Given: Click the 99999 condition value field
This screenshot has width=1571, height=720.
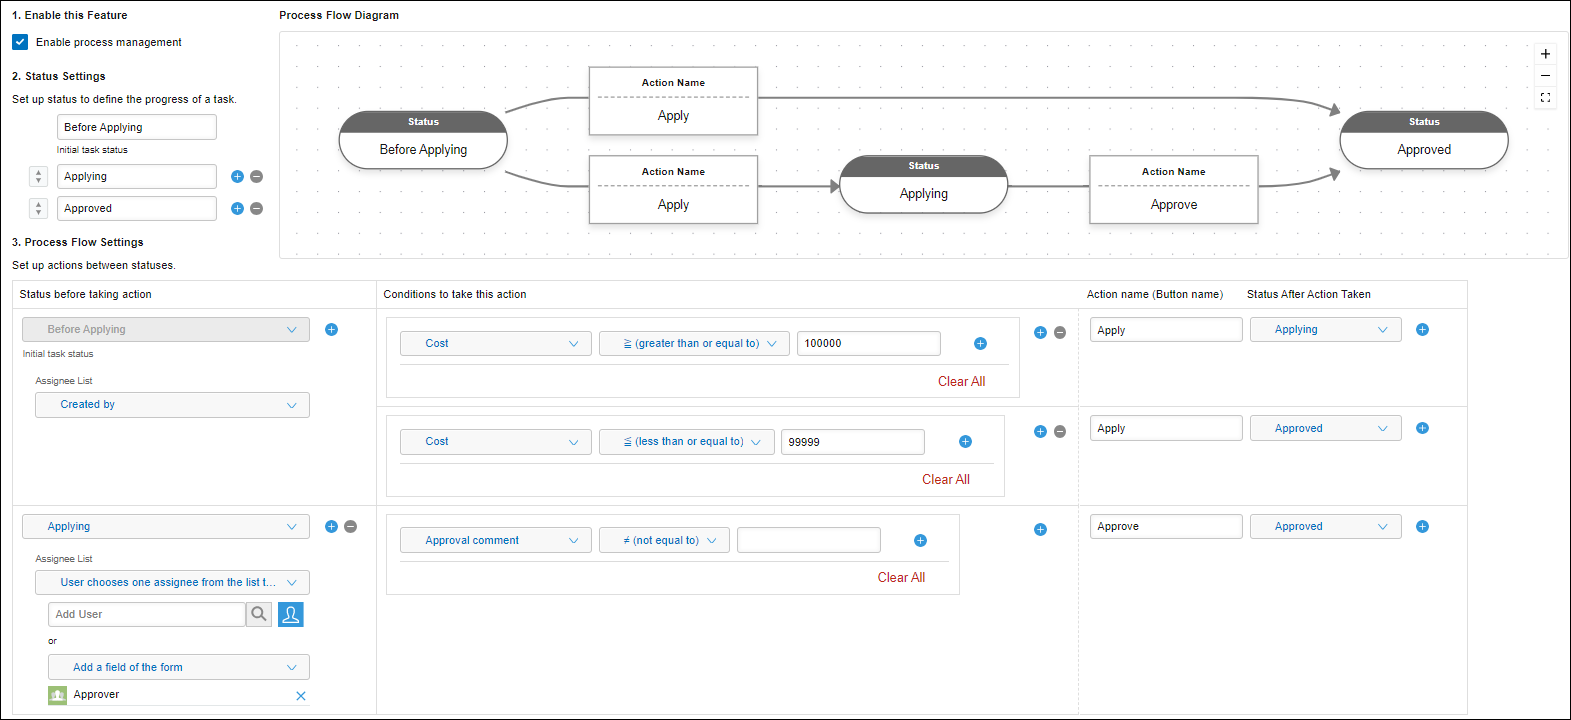Looking at the screenshot, I should pyautogui.click(x=853, y=441).
